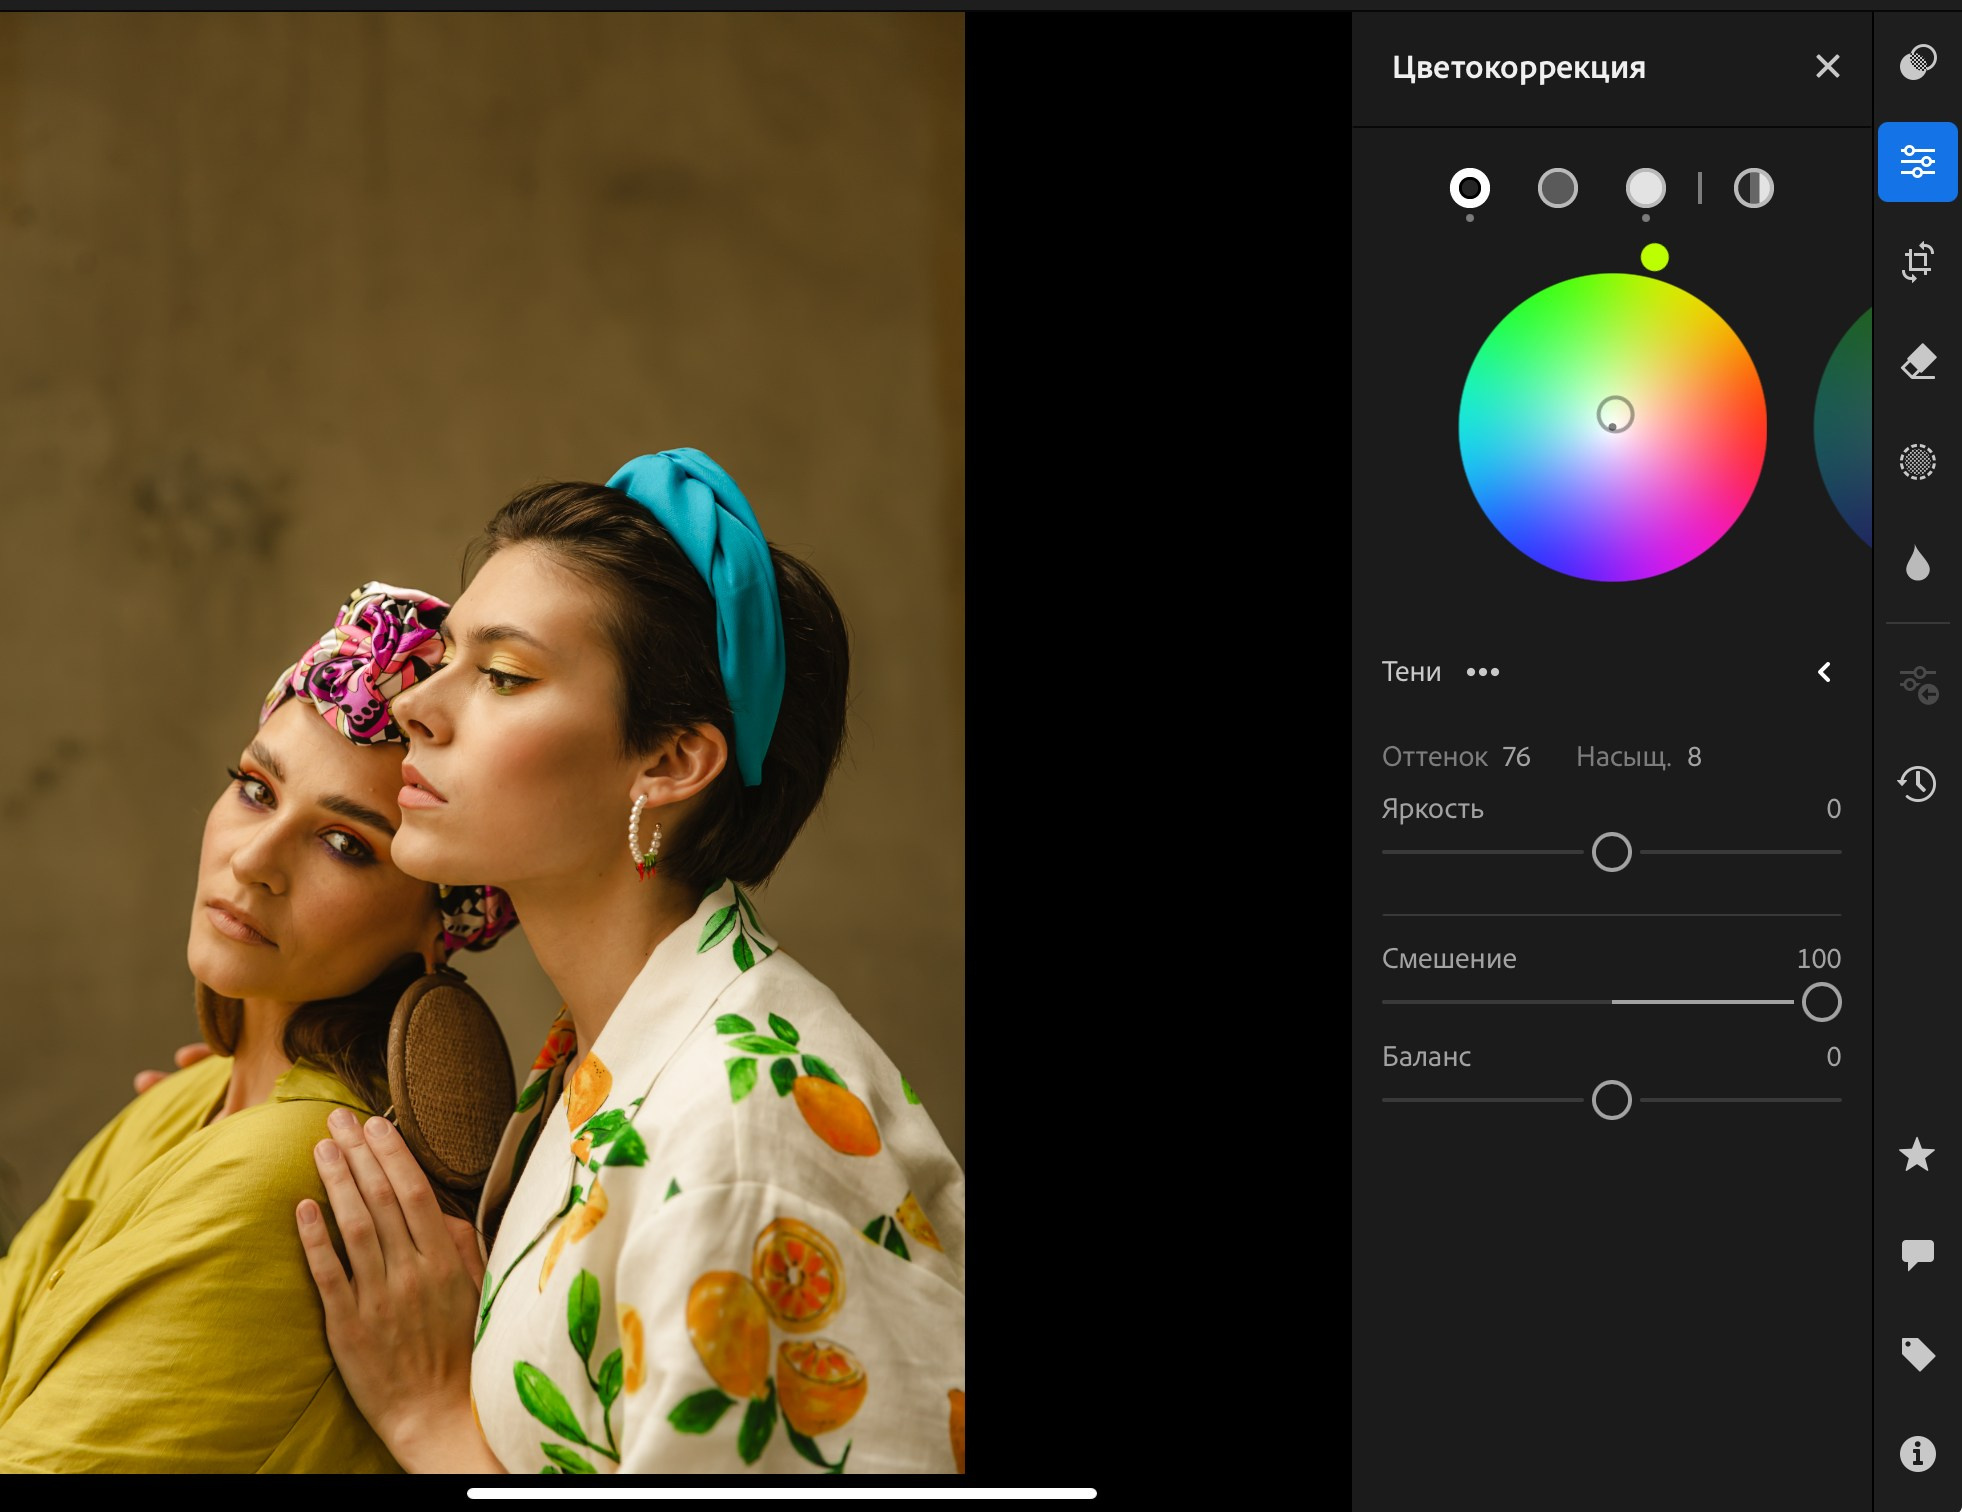This screenshot has width=1962, height=1512.
Task: Open the presets circle icon at top
Action: click(1917, 62)
